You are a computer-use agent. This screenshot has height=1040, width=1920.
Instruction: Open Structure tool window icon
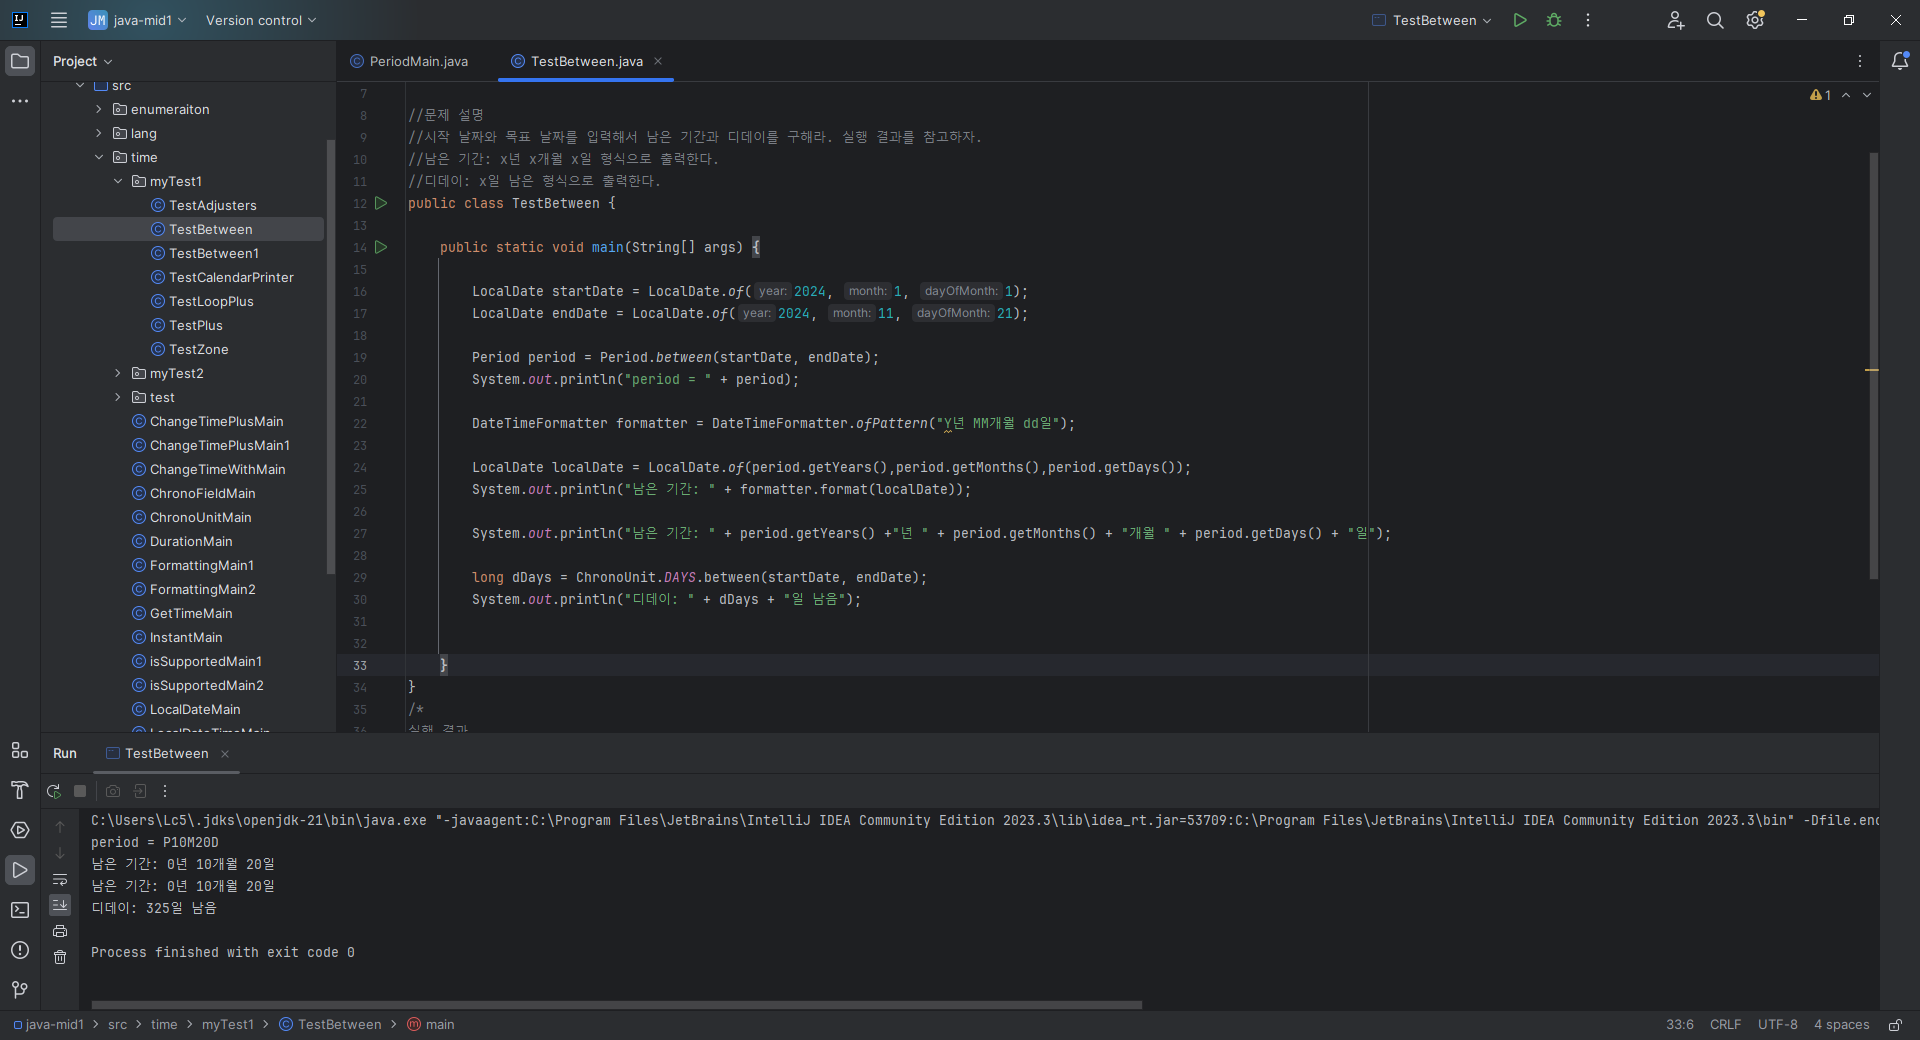click(x=20, y=750)
